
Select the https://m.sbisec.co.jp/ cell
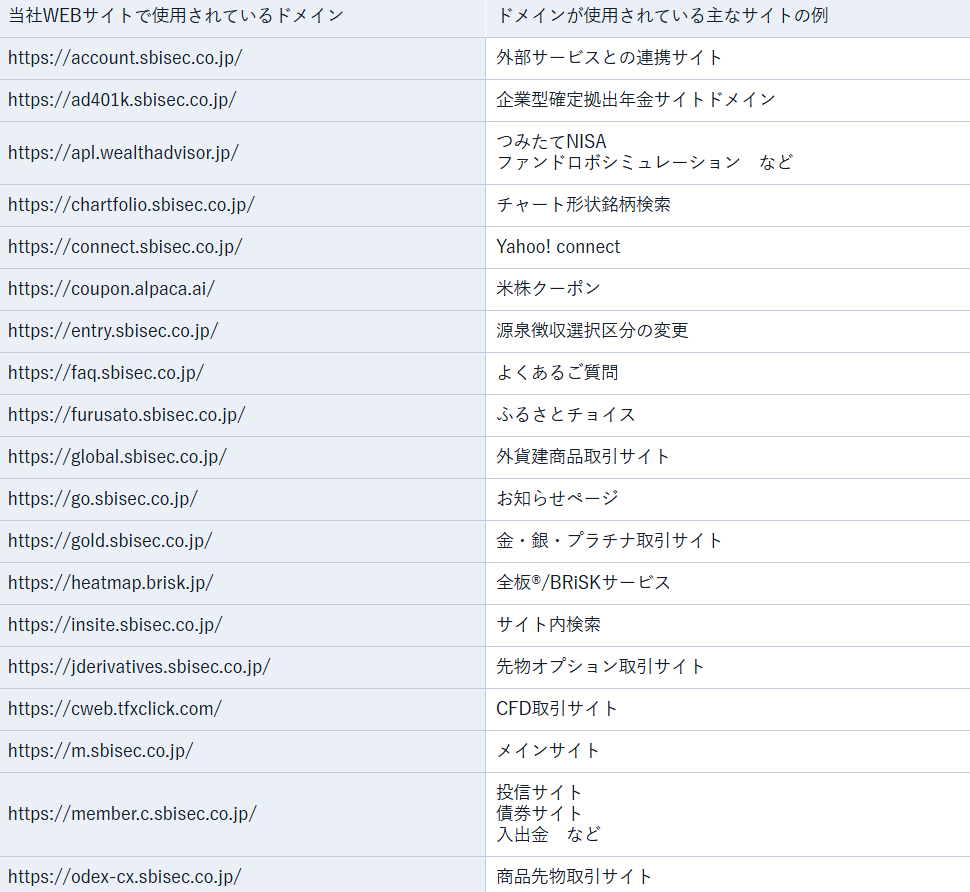[242, 752]
